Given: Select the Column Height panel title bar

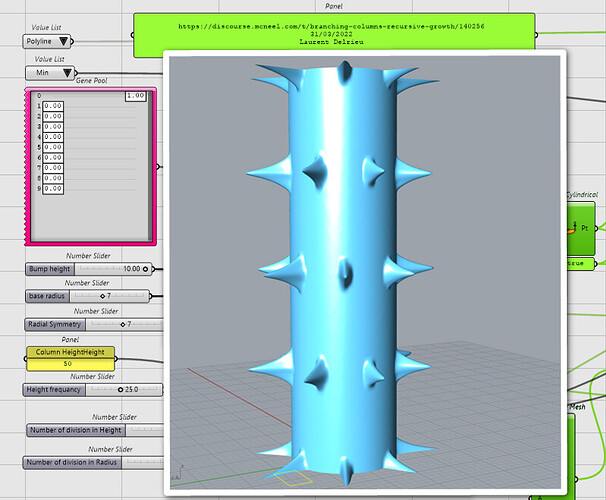Looking at the screenshot, I should (70, 352).
